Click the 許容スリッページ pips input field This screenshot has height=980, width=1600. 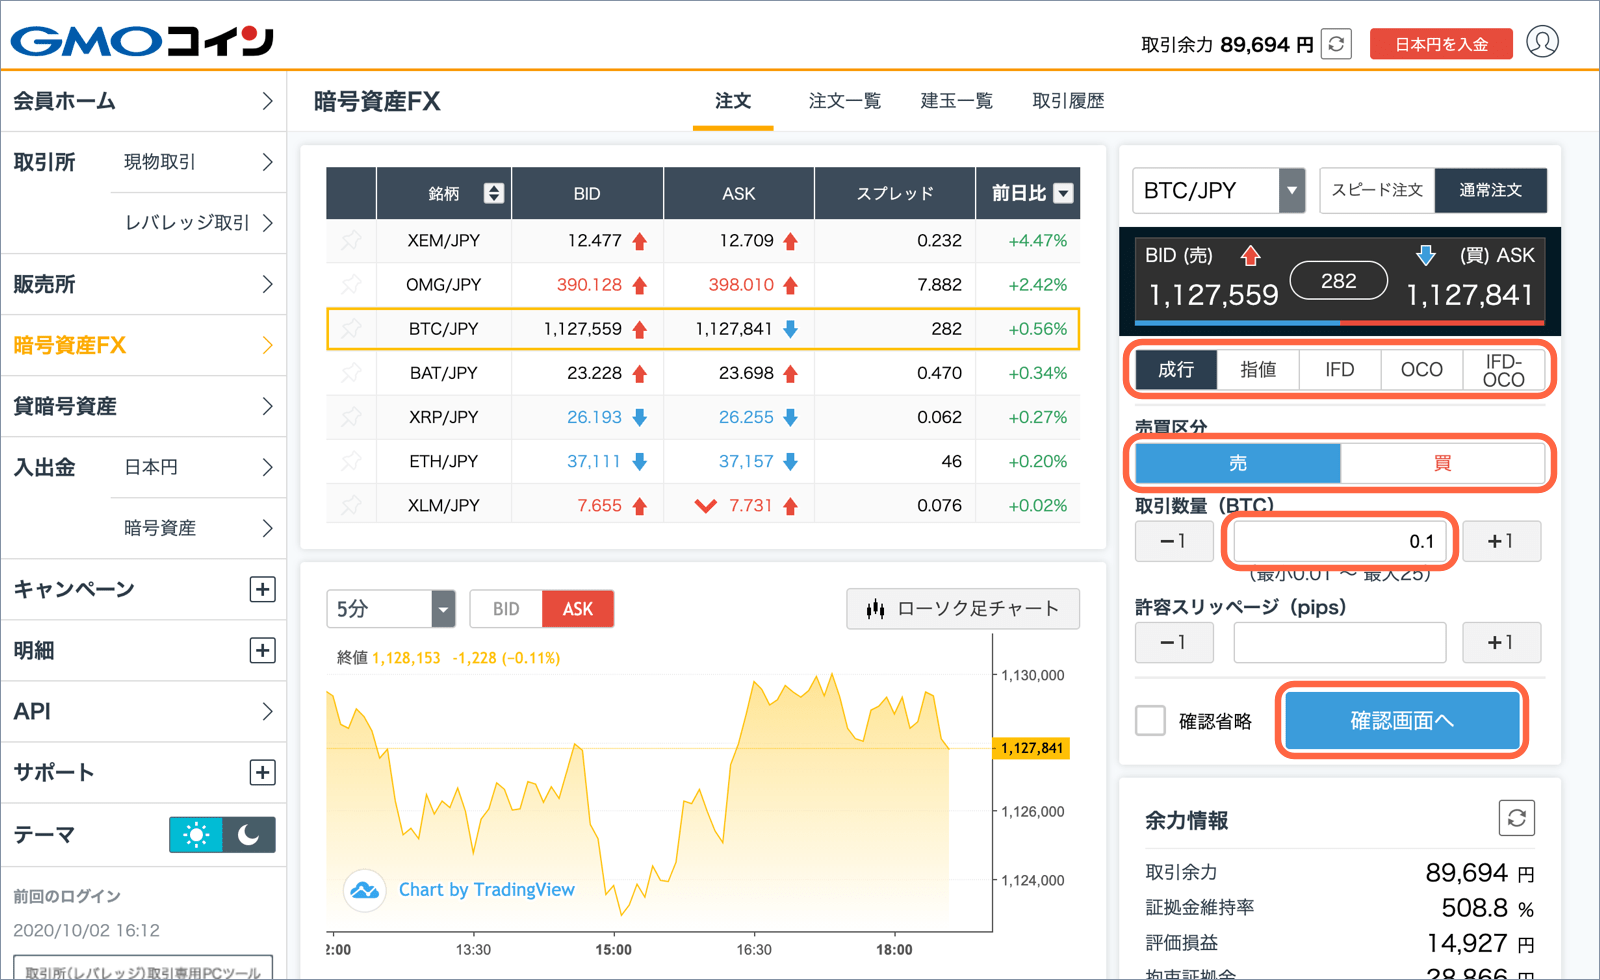pyautogui.click(x=1340, y=642)
